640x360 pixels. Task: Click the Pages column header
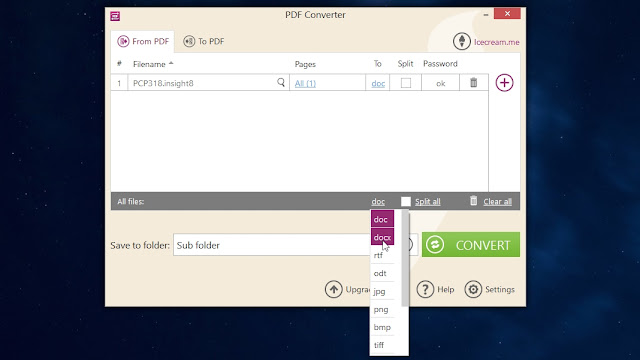pyautogui.click(x=305, y=64)
